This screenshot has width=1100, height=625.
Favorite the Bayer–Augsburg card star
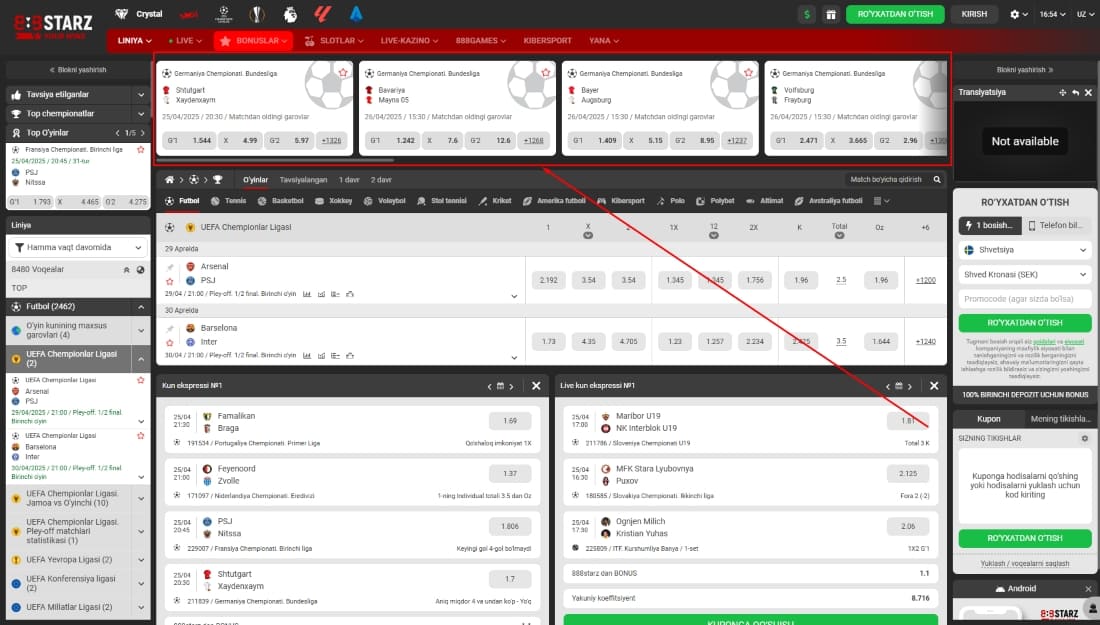tap(749, 72)
